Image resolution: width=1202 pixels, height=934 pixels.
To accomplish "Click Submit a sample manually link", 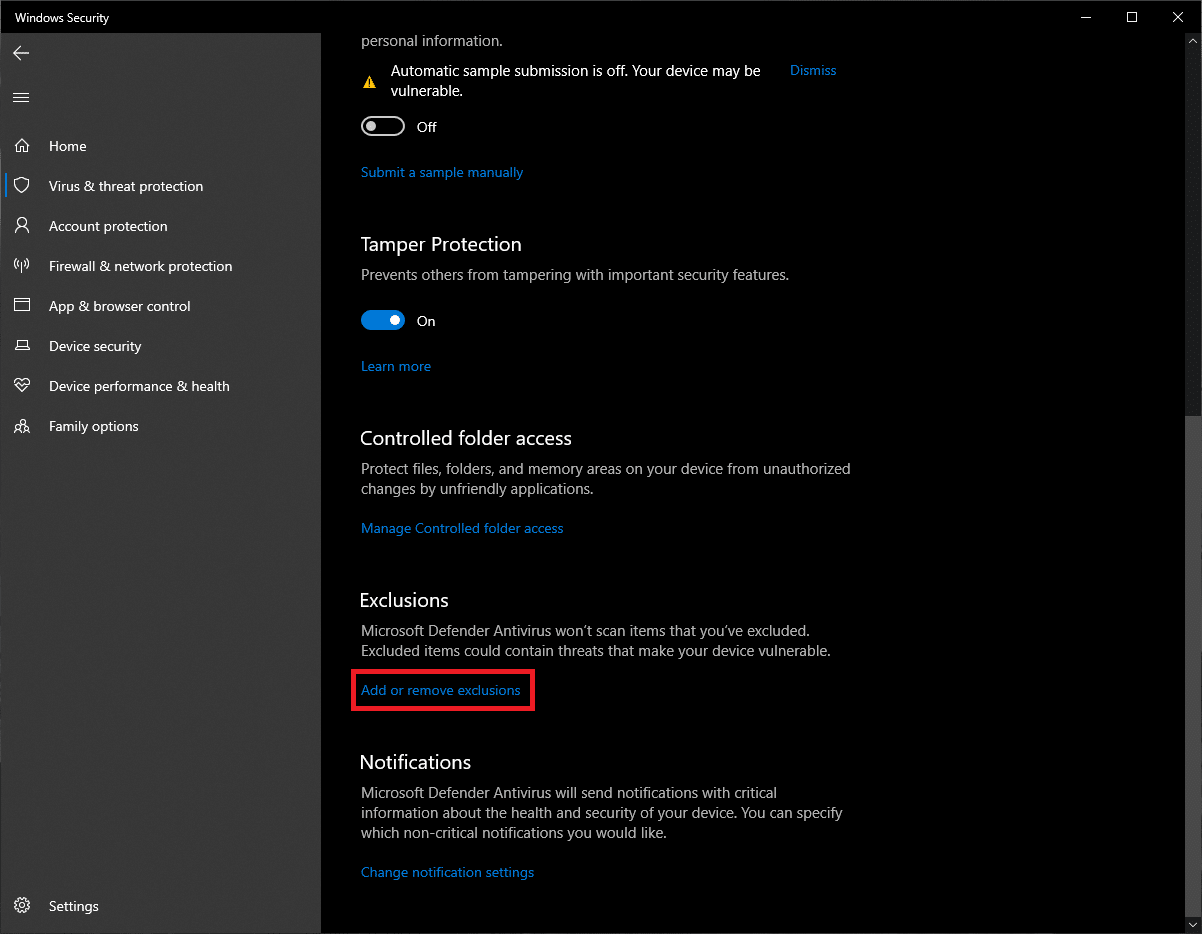I will click(x=442, y=173).
